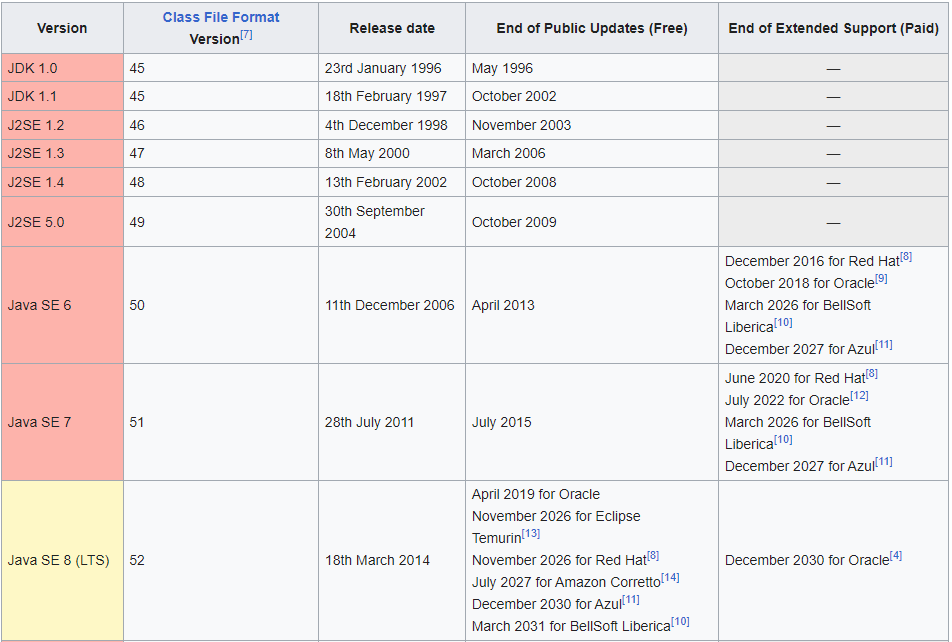The image size is (952, 642).
Task: Click citation 4 after December 2030 for Oracle
Action: [x=896, y=556]
